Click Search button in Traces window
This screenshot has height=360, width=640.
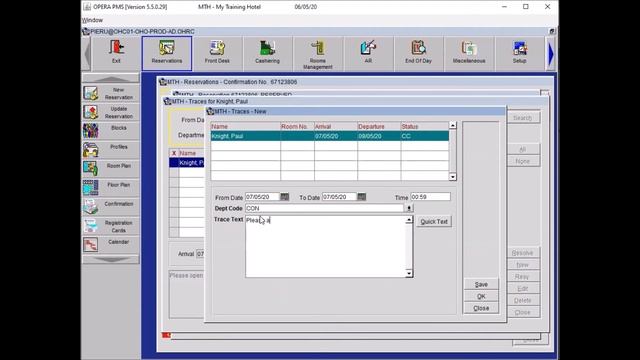click(522, 118)
